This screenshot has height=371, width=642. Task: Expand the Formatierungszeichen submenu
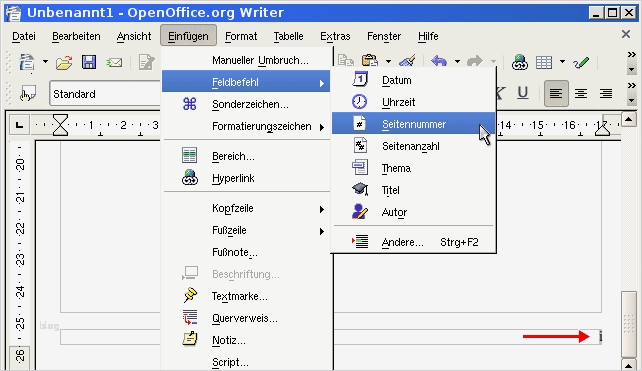(x=246, y=126)
